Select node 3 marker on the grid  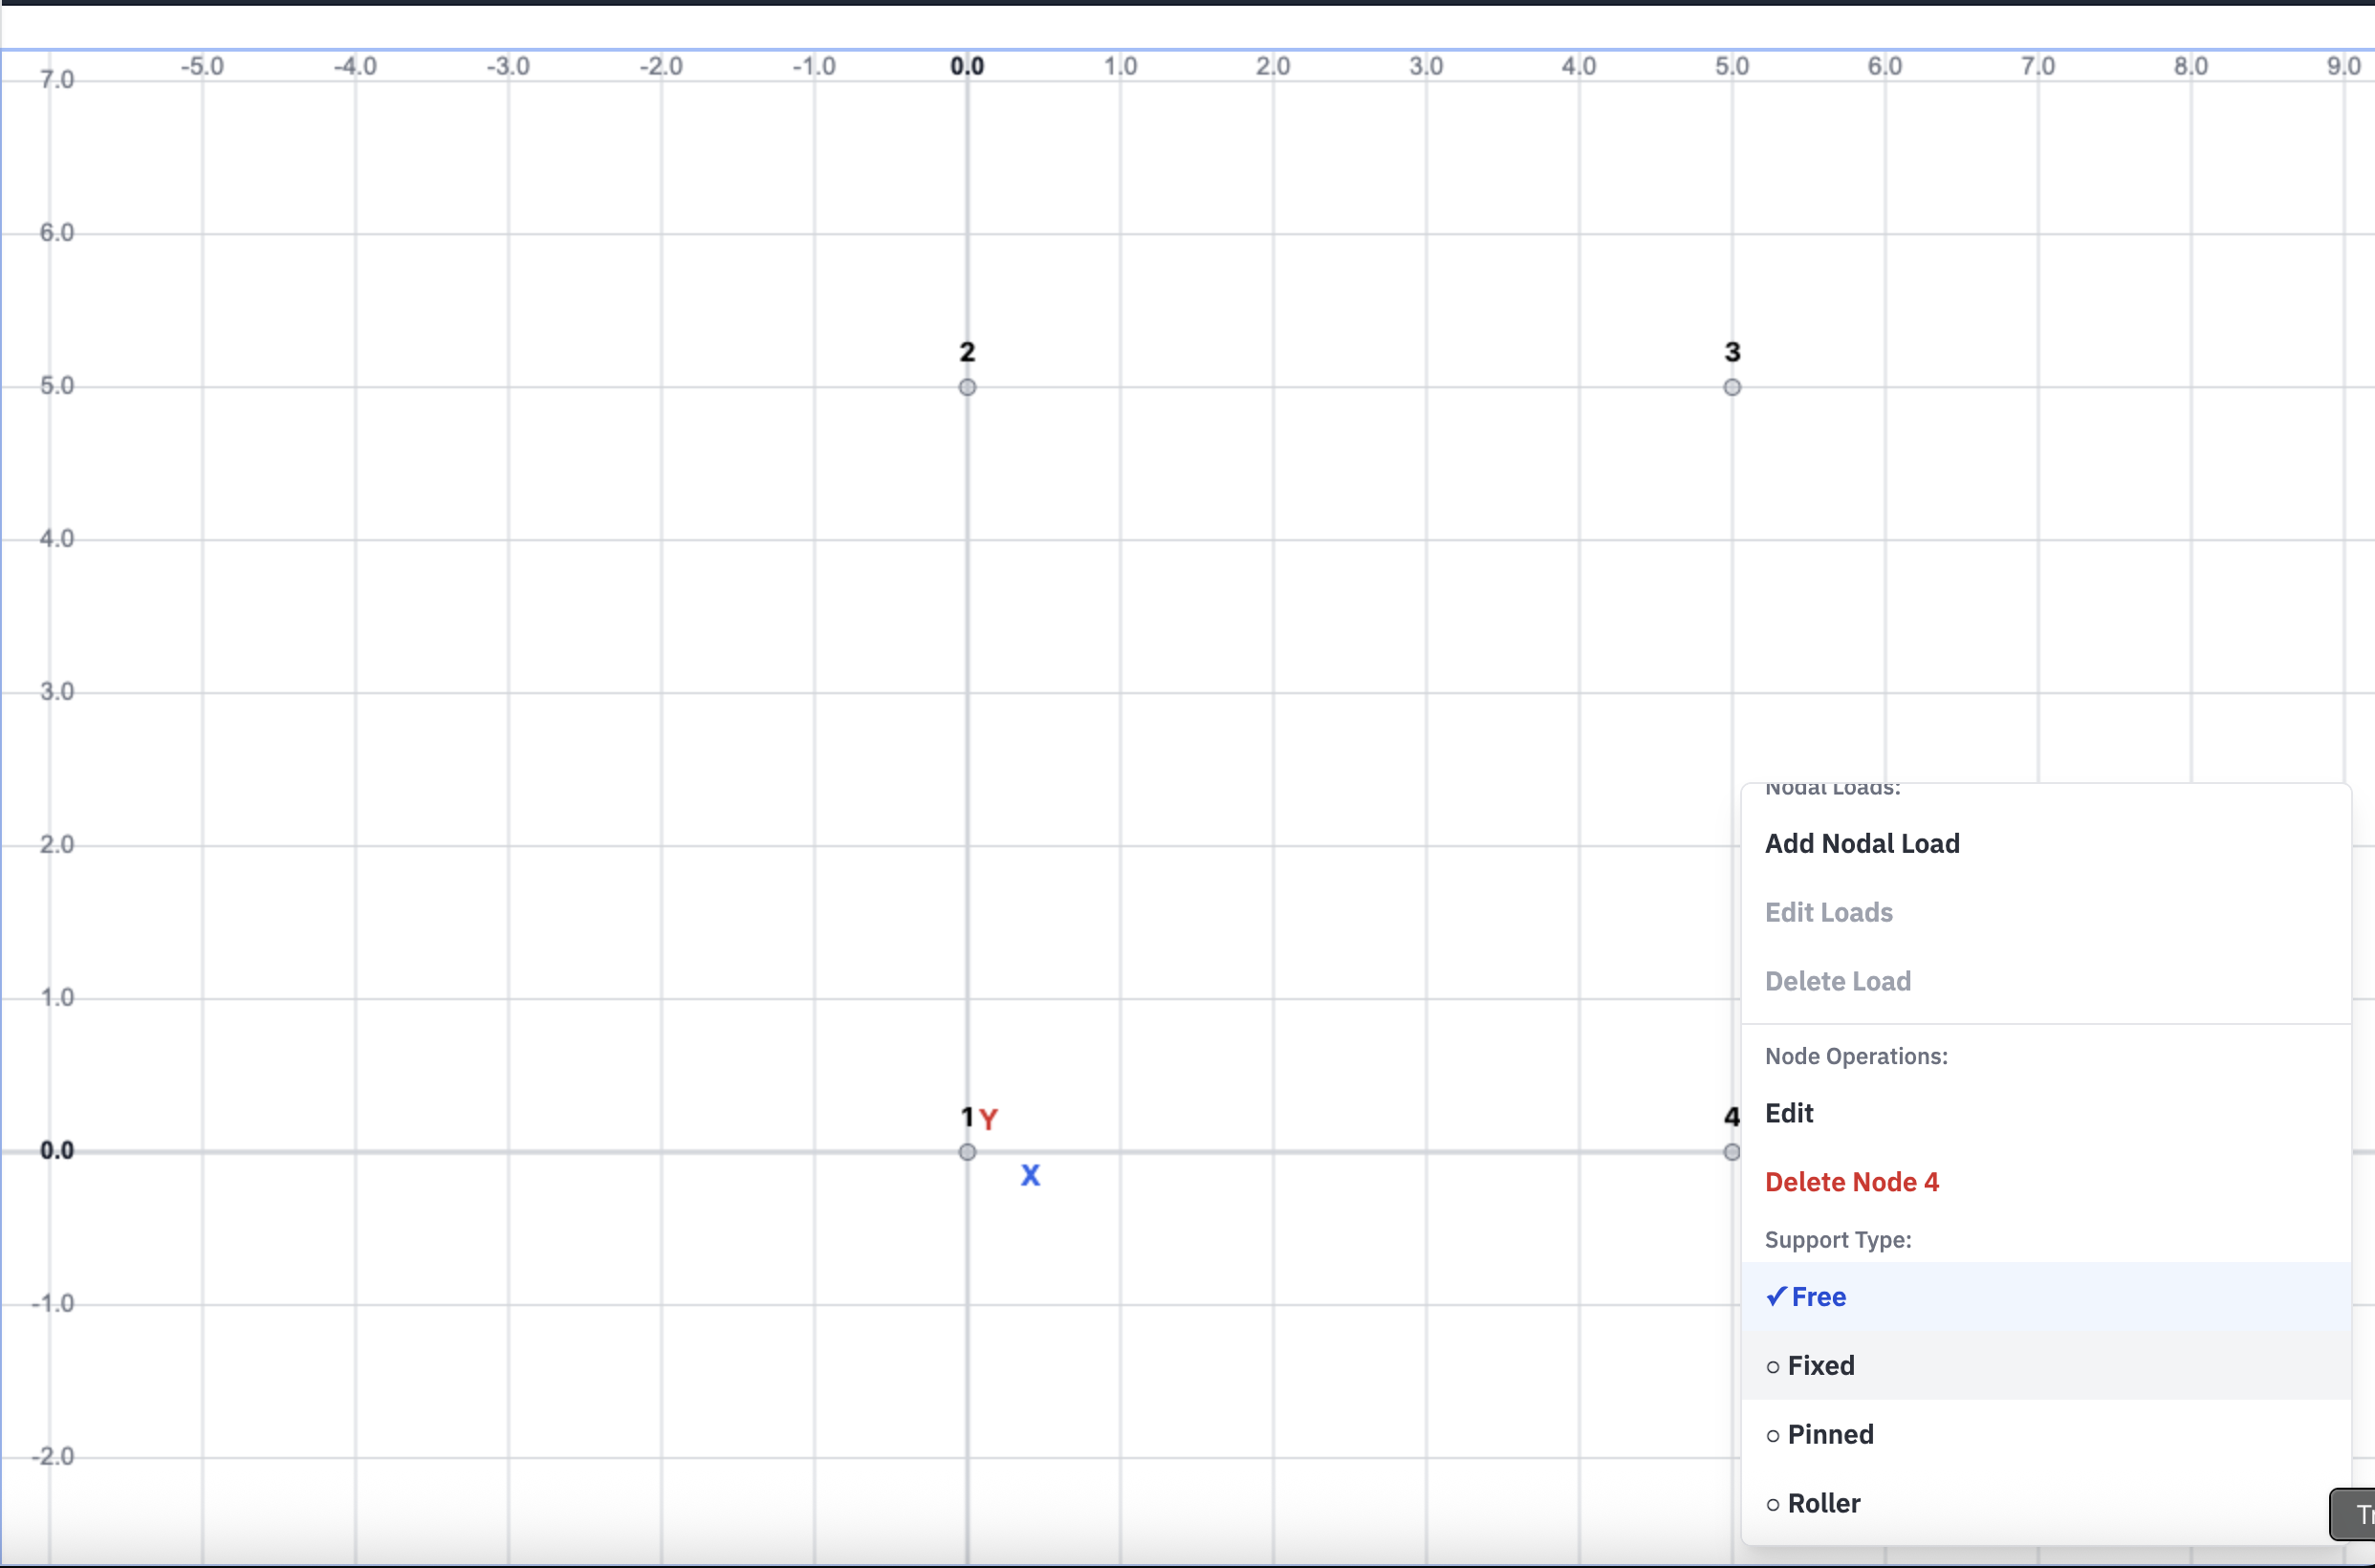tap(1731, 387)
